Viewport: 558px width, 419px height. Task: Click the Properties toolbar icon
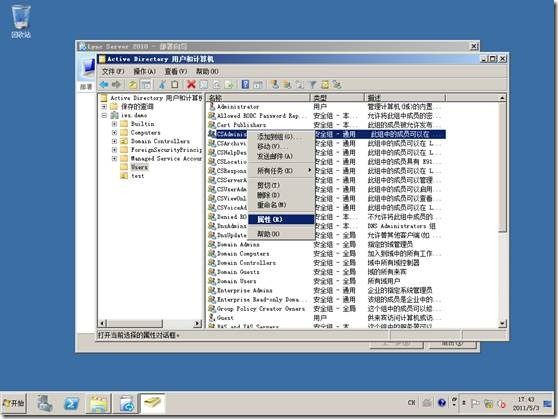click(204, 85)
